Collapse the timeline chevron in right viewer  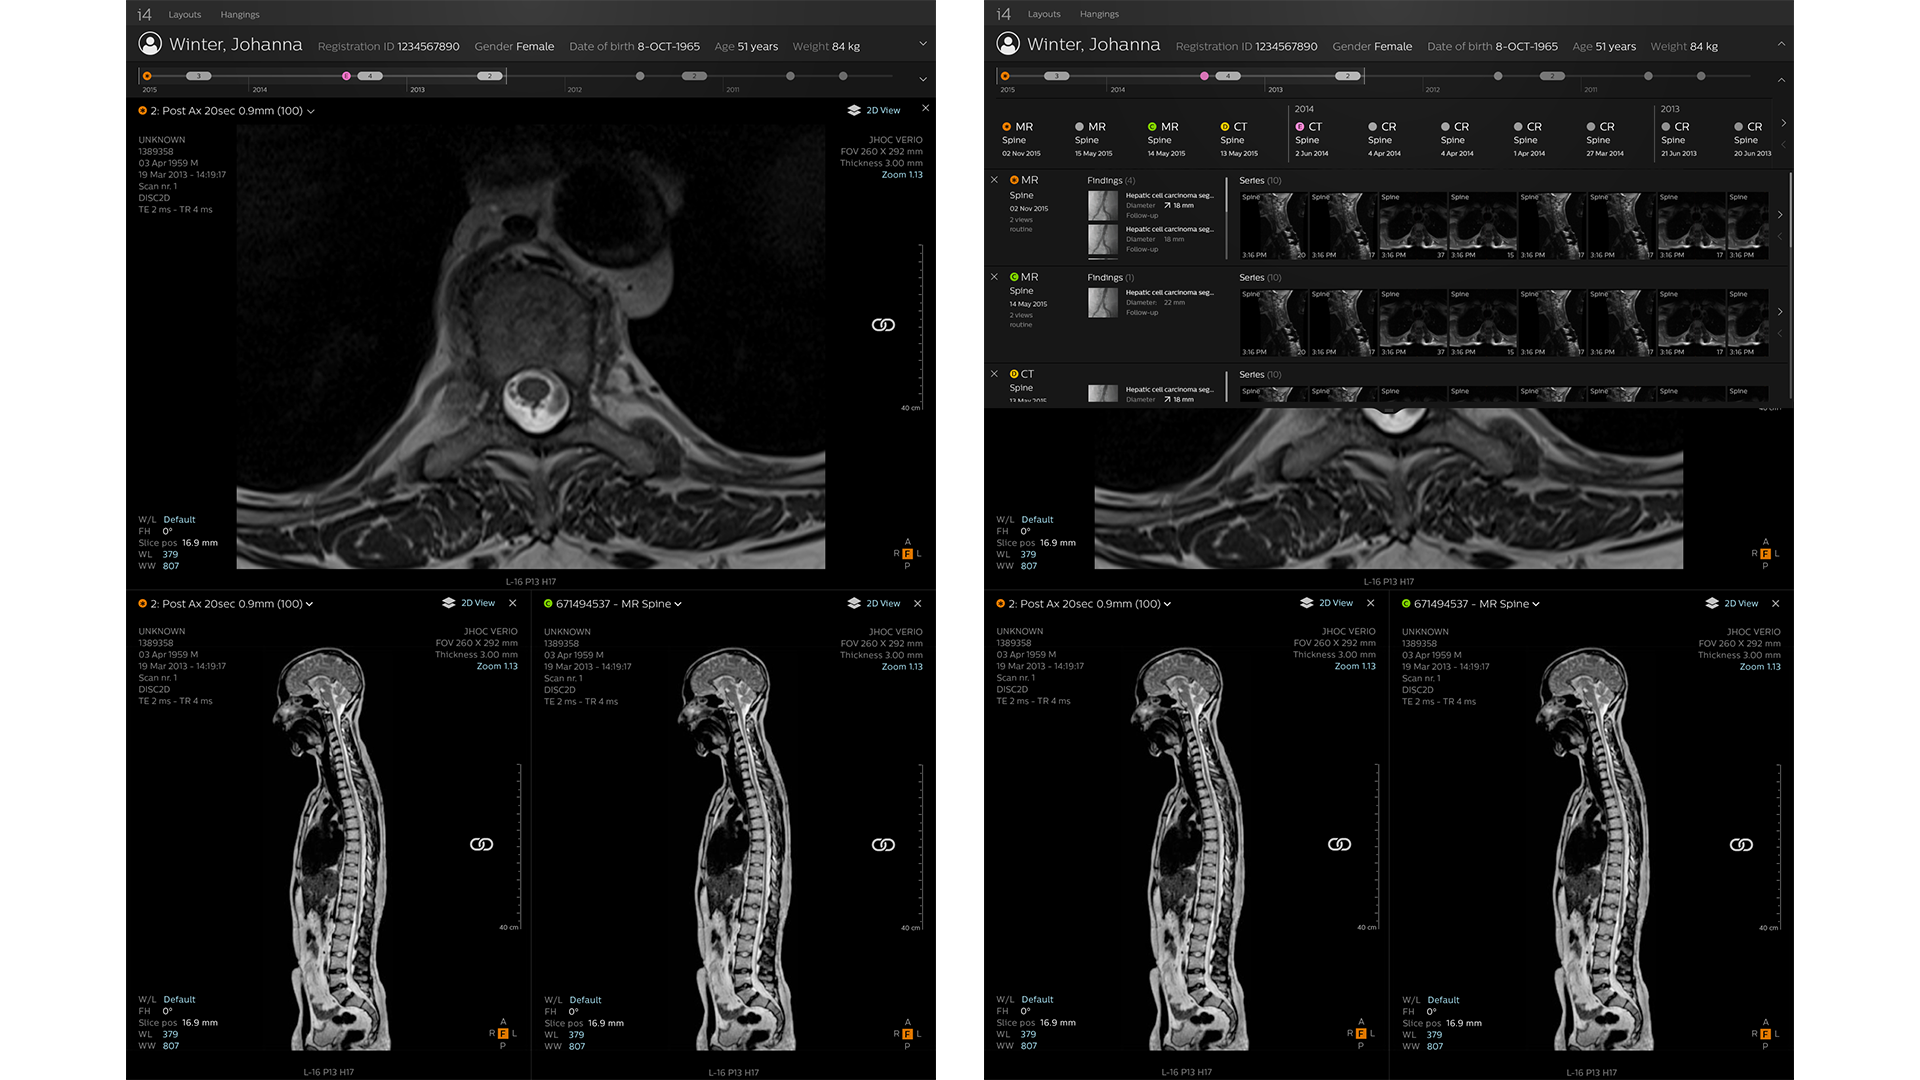click(x=1781, y=79)
